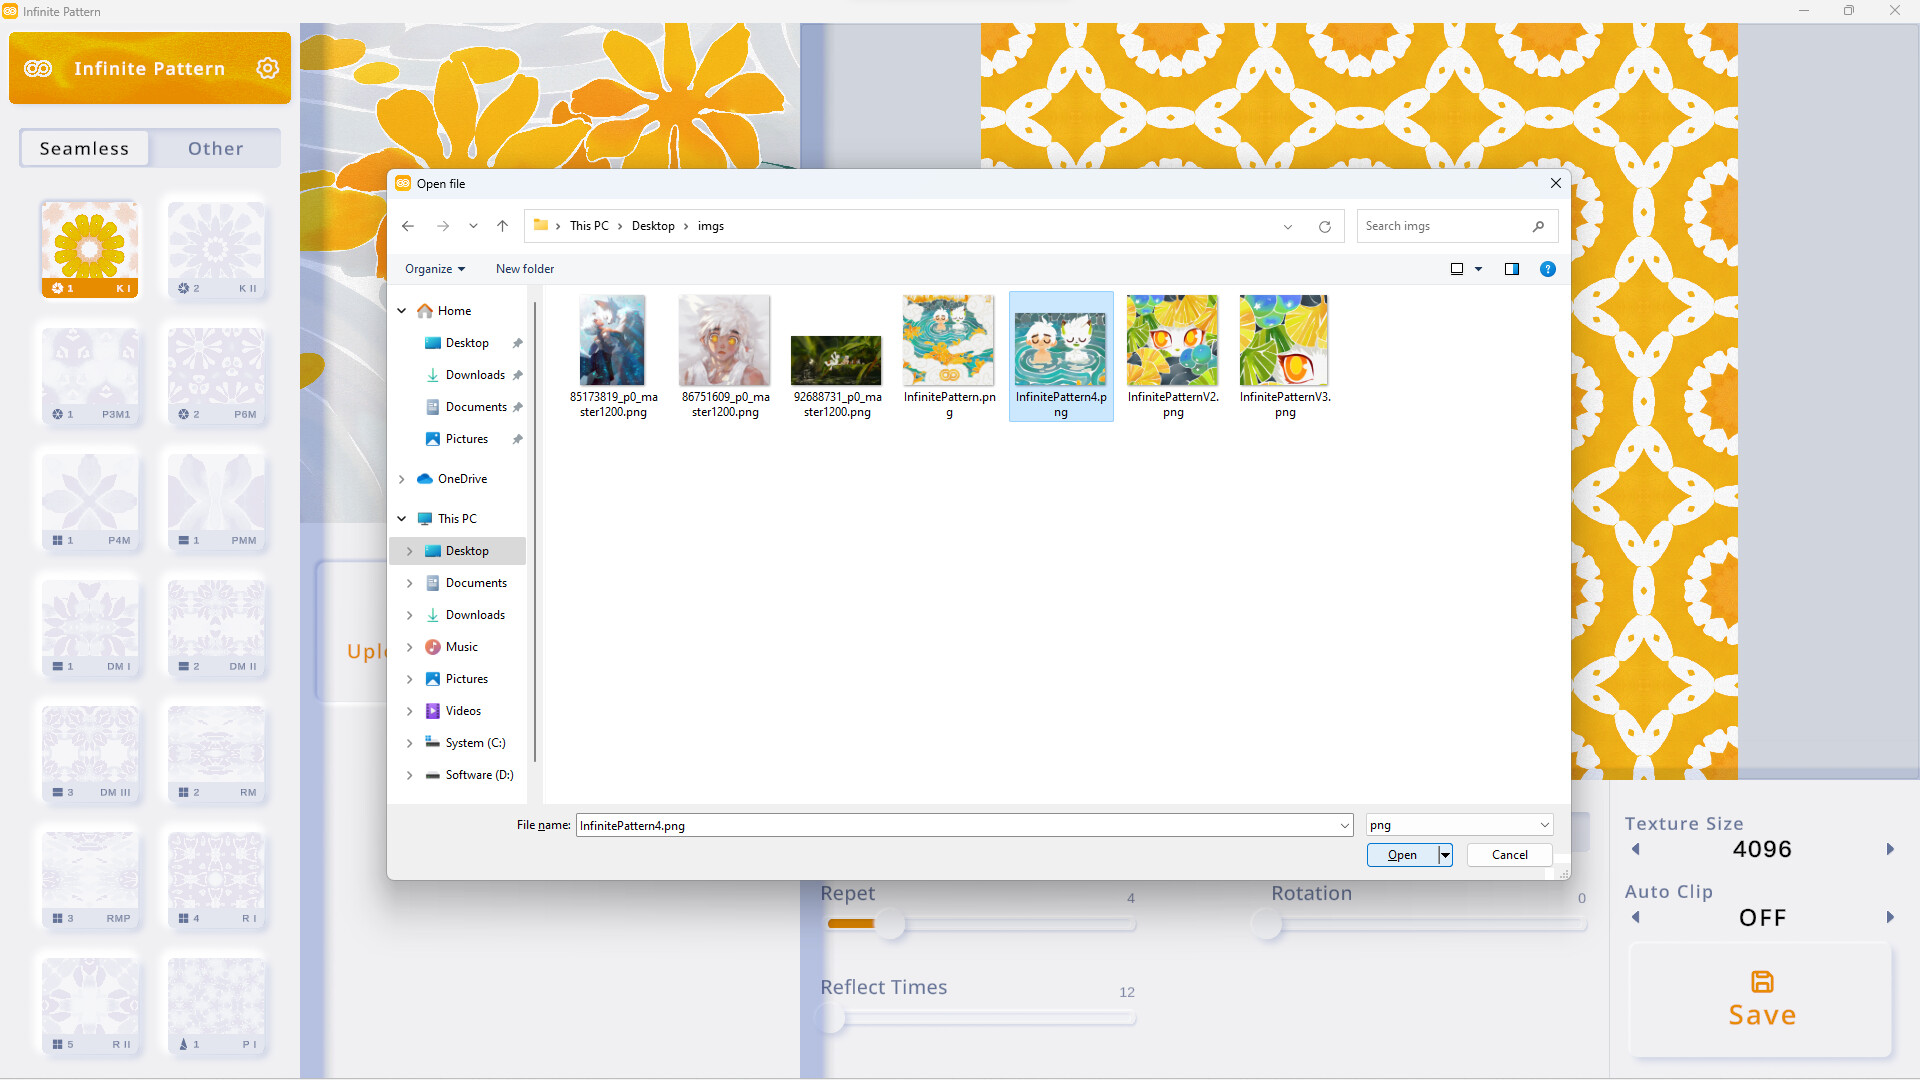The height and width of the screenshot is (1080, 1920).
Task: Click the Save icon in the right panel
Action: tap(1762, 982)
